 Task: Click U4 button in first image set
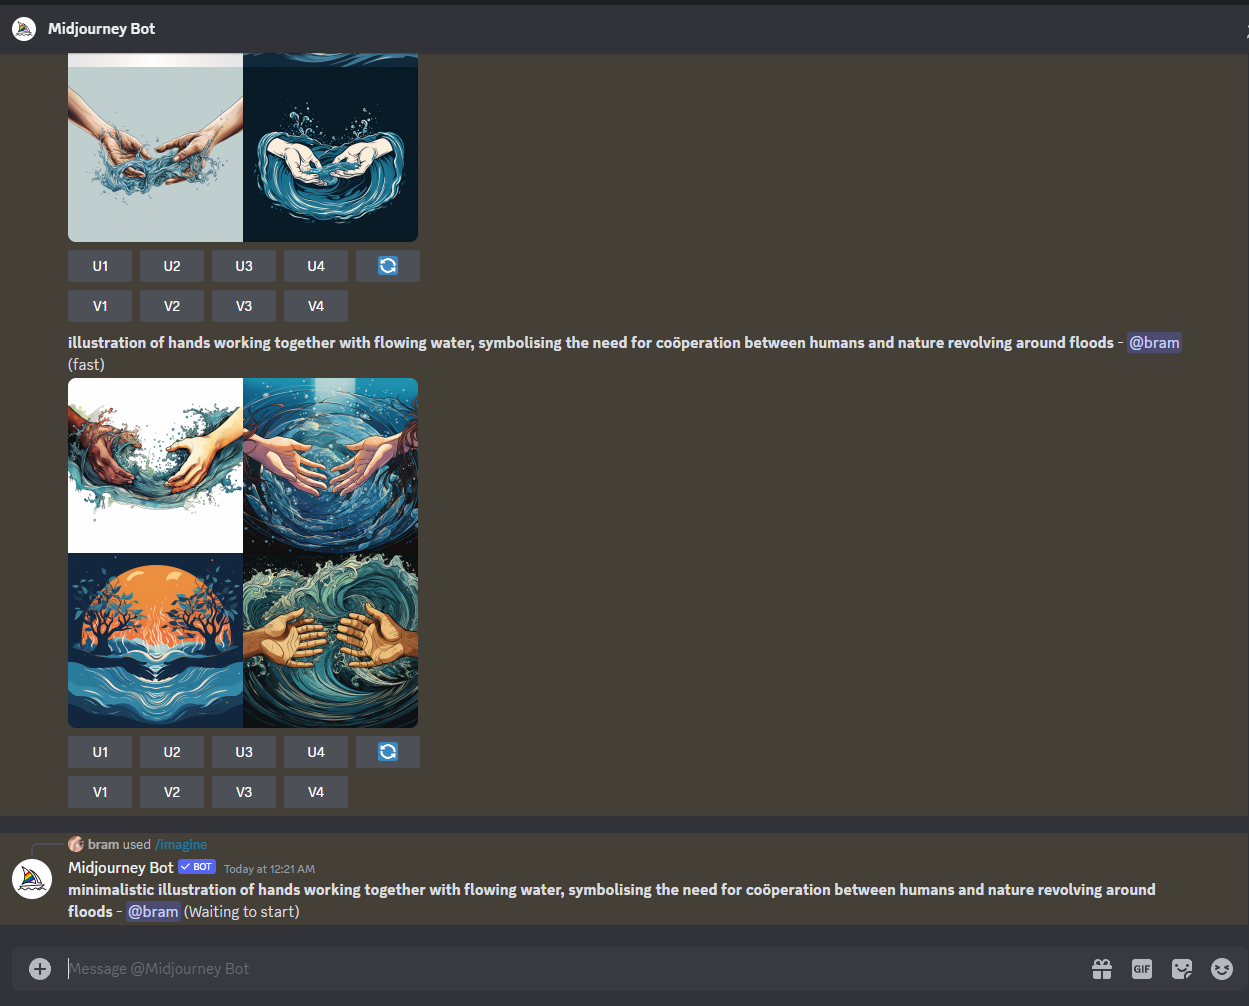(316, 266)
